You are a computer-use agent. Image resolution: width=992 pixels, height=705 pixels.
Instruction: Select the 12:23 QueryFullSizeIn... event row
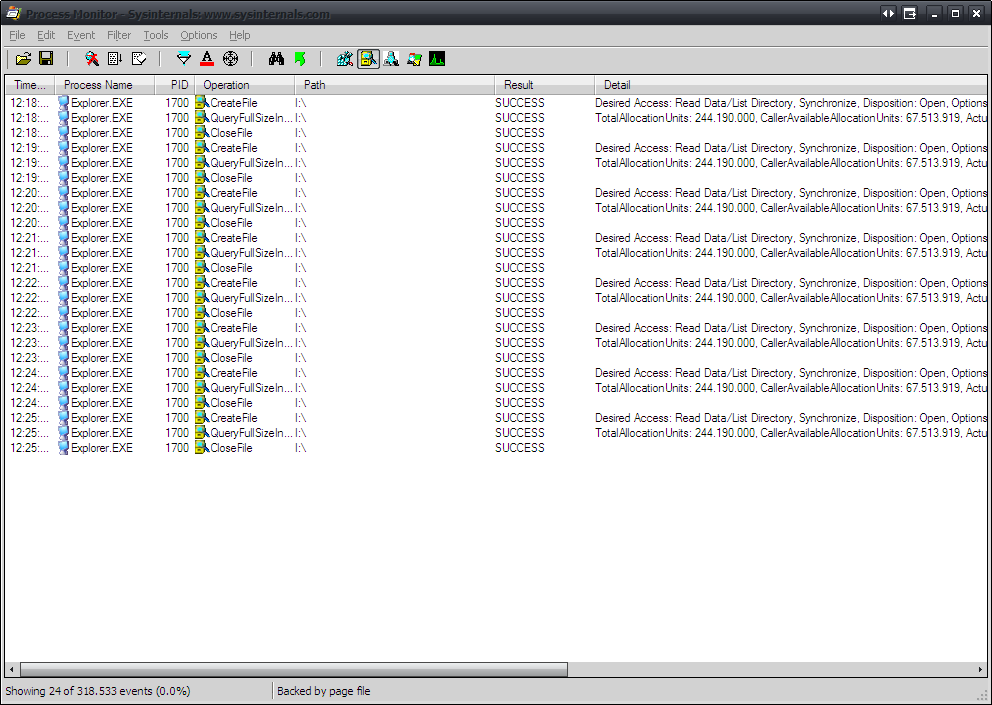coord(496,343)
